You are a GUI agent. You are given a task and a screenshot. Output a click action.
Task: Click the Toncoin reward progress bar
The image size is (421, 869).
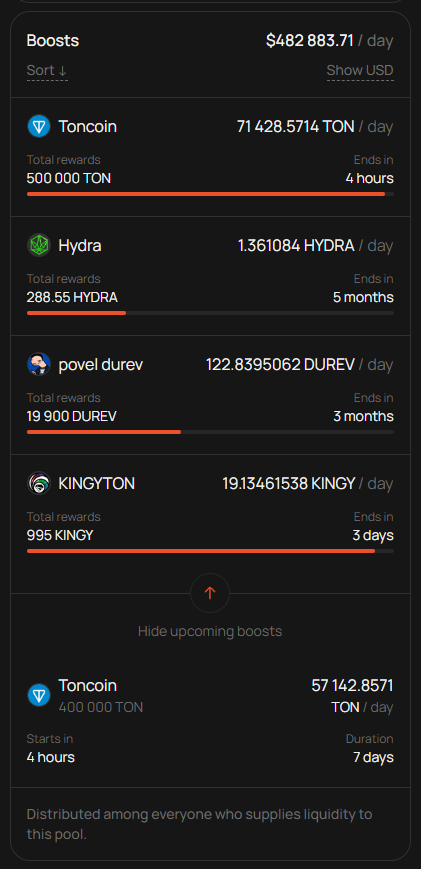pos(210,194)
